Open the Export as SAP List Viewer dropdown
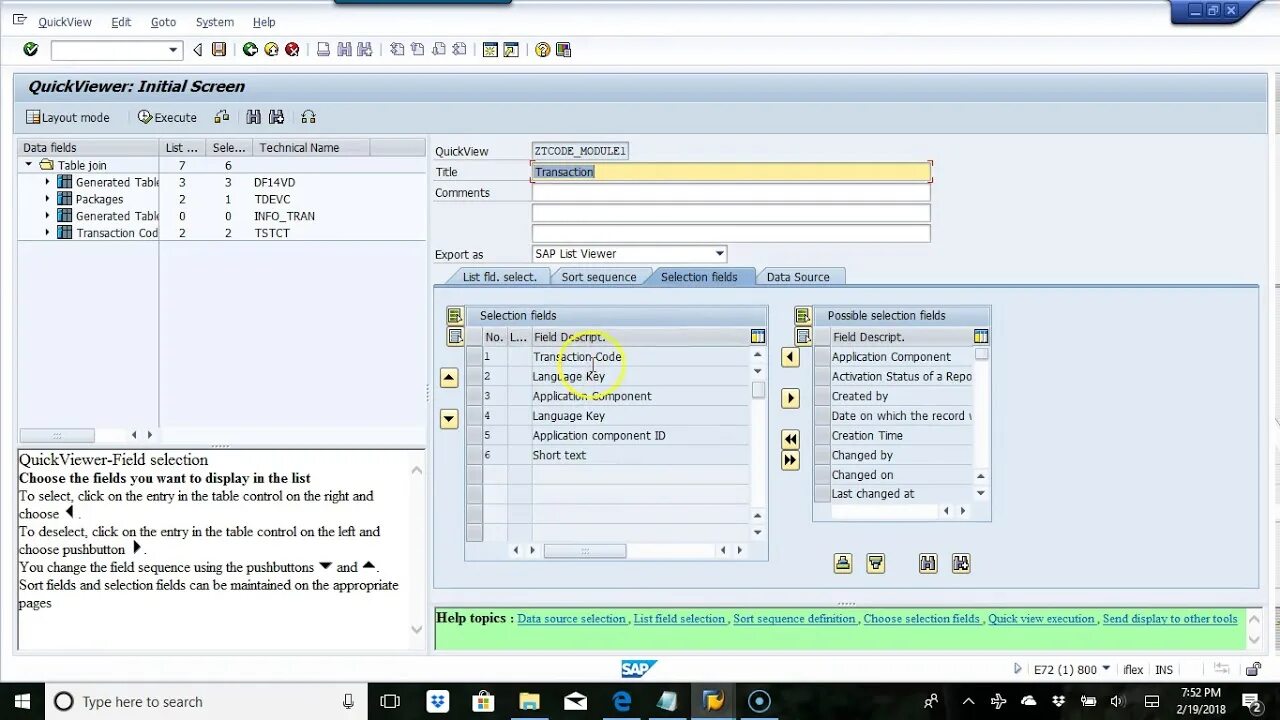Screen dimensions: 1280x720 pos(719,254)
